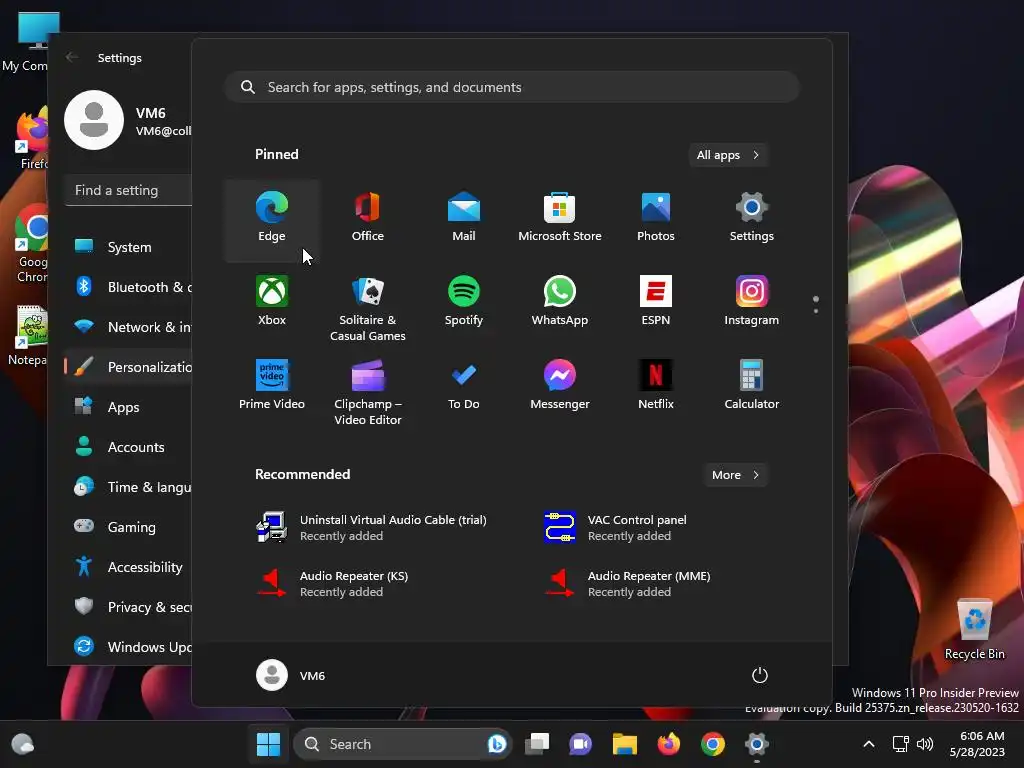Open Bing chat icon in taskbar search
Screen dimensions: 1024x768
coord(497,744)
